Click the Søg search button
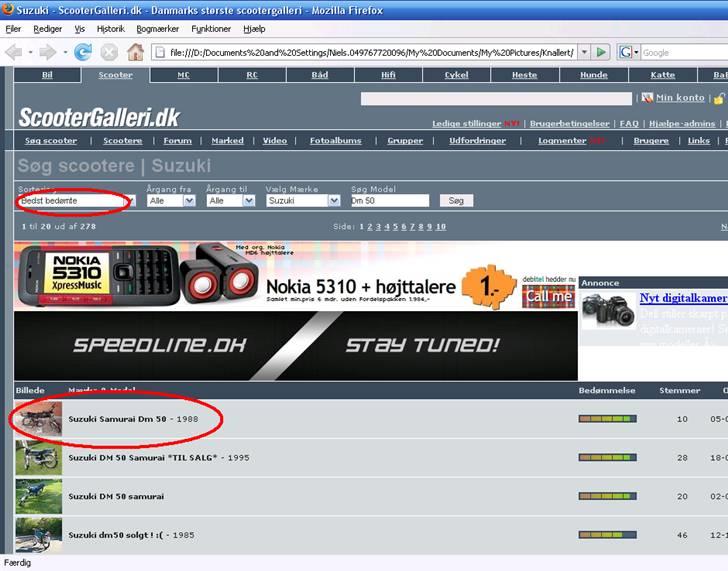The width and height of the screenshot is (728, 571). 456,201
